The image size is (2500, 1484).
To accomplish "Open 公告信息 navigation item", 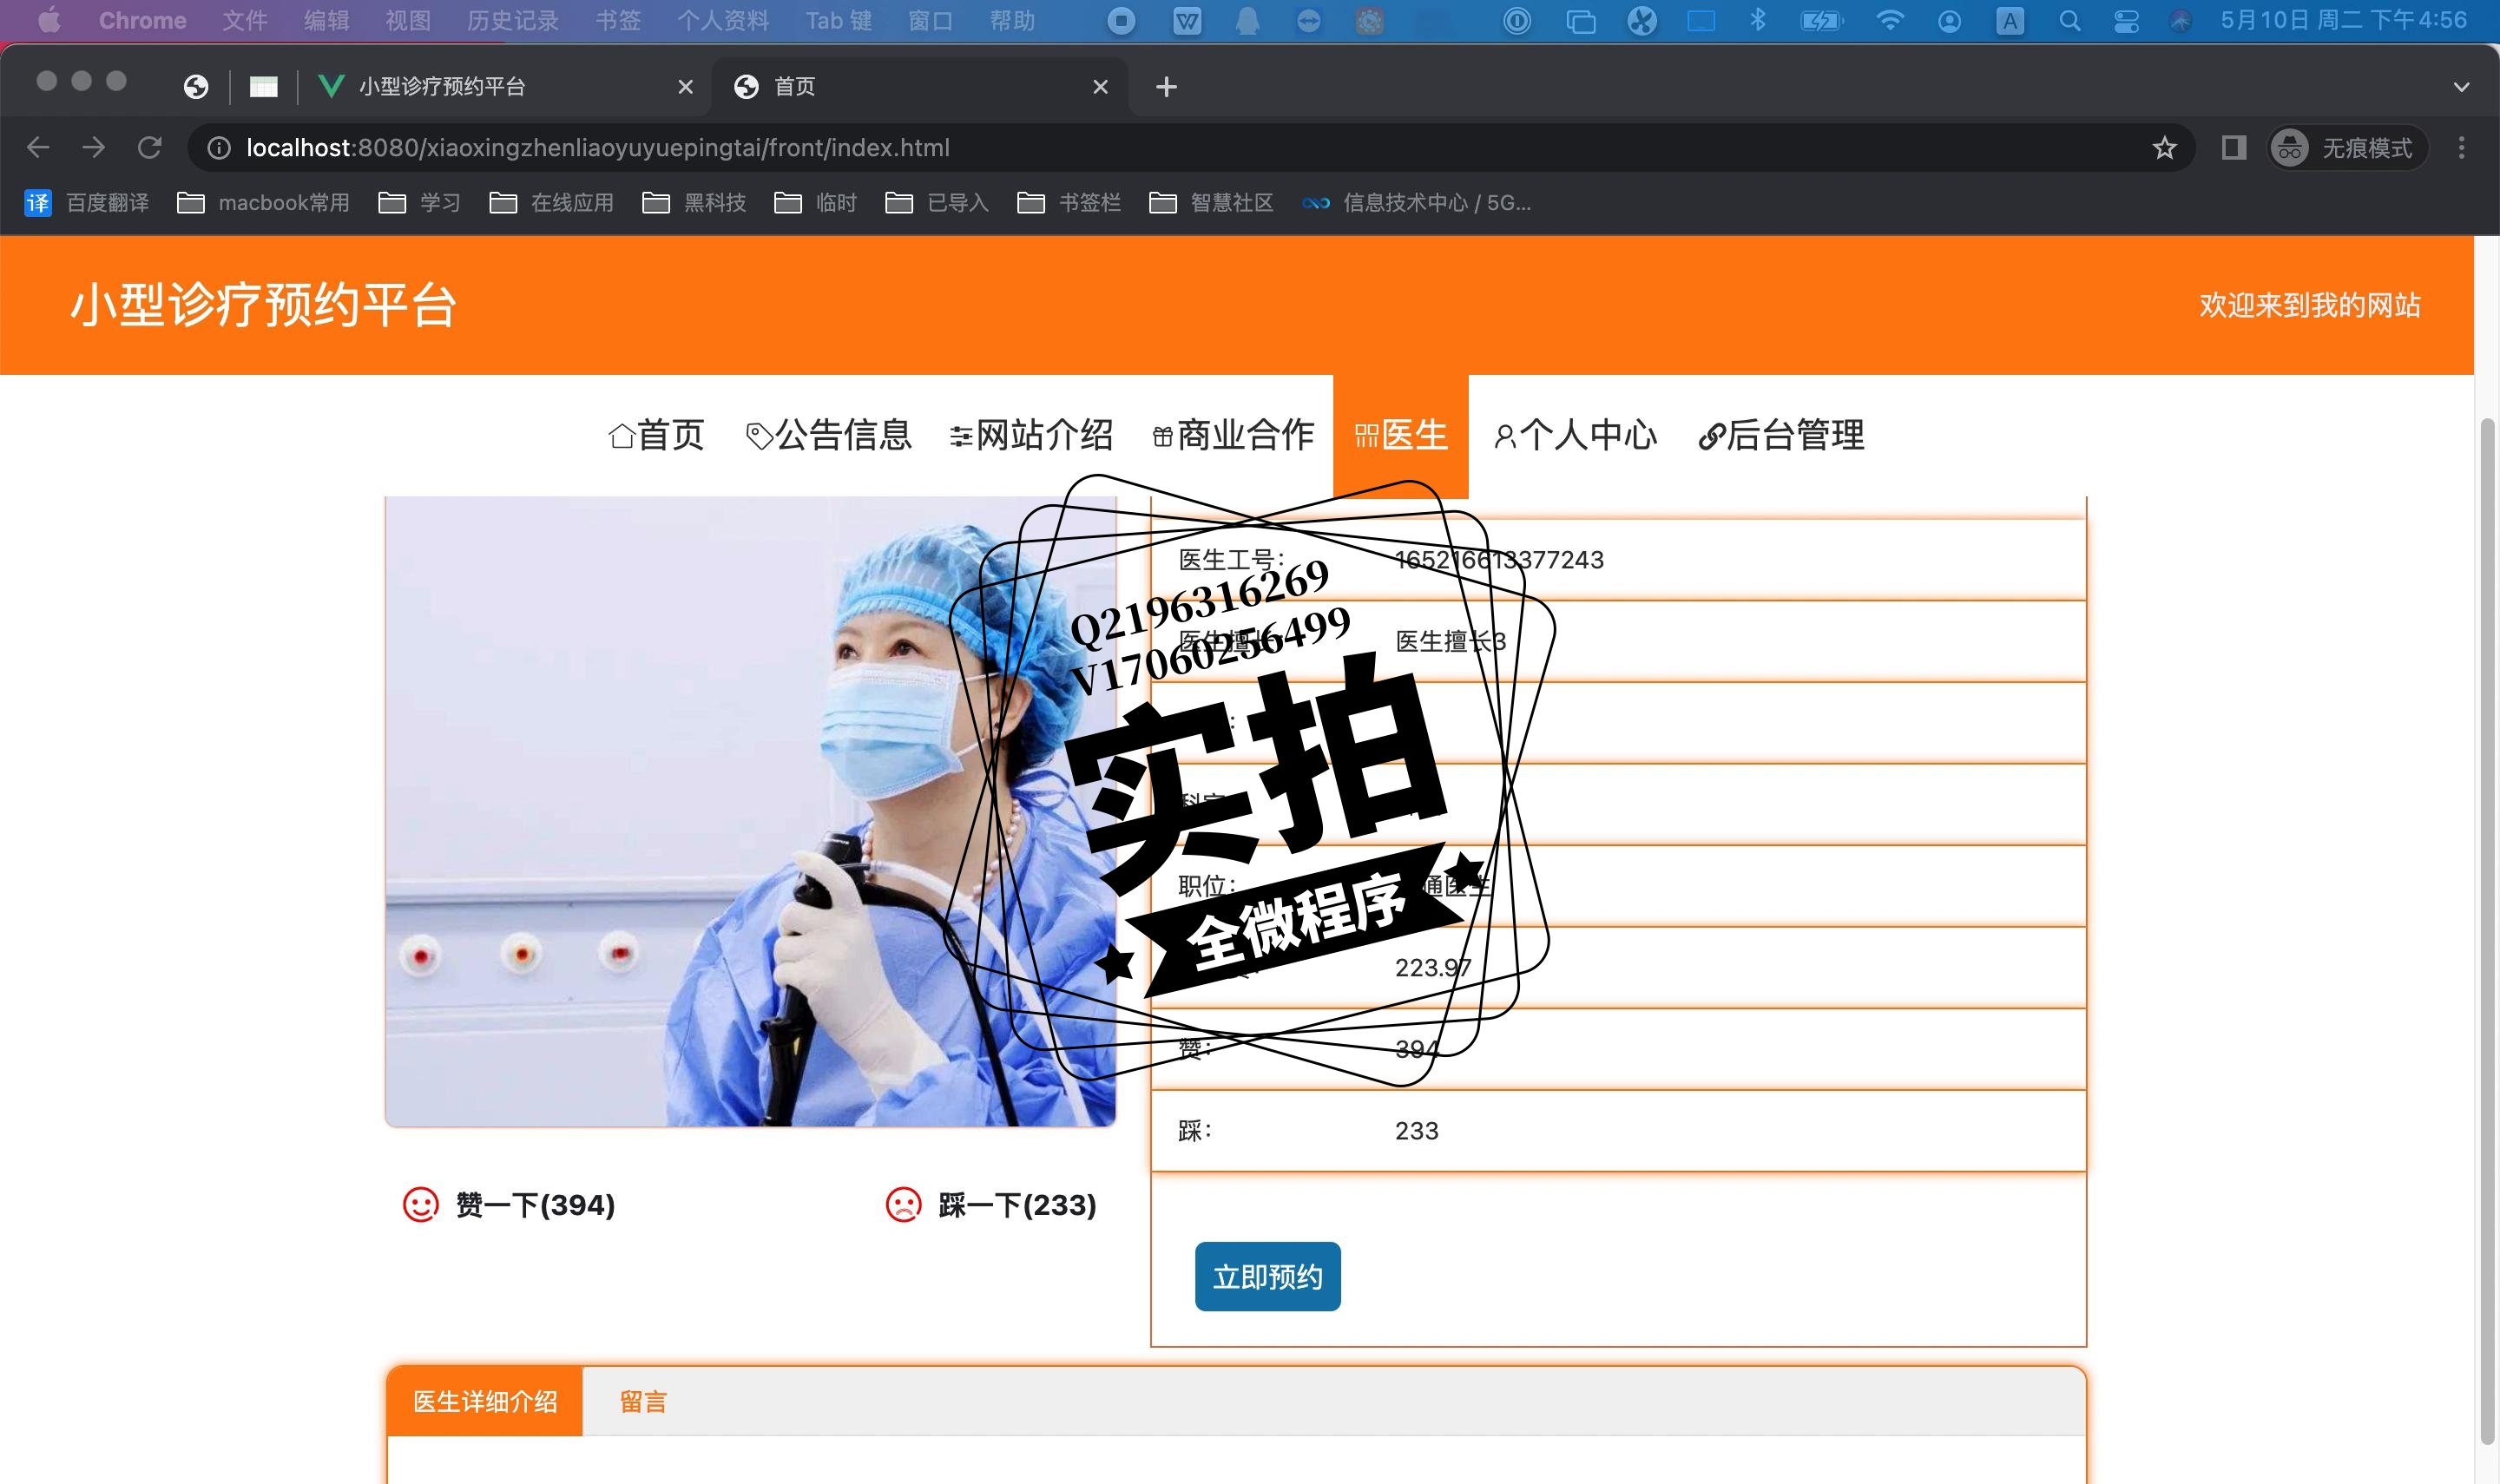I will tap(828, 435).
